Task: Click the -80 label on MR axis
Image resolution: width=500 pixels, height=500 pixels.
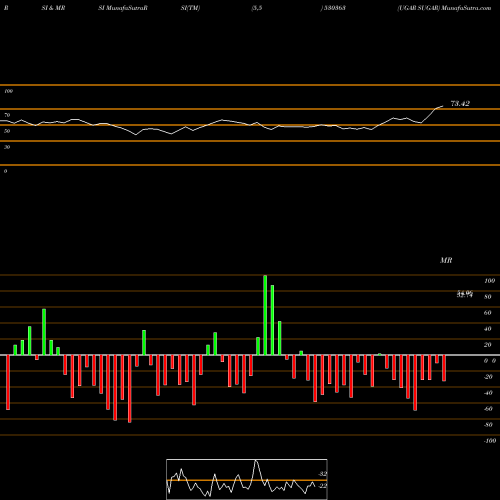Action: click(488, 425)
